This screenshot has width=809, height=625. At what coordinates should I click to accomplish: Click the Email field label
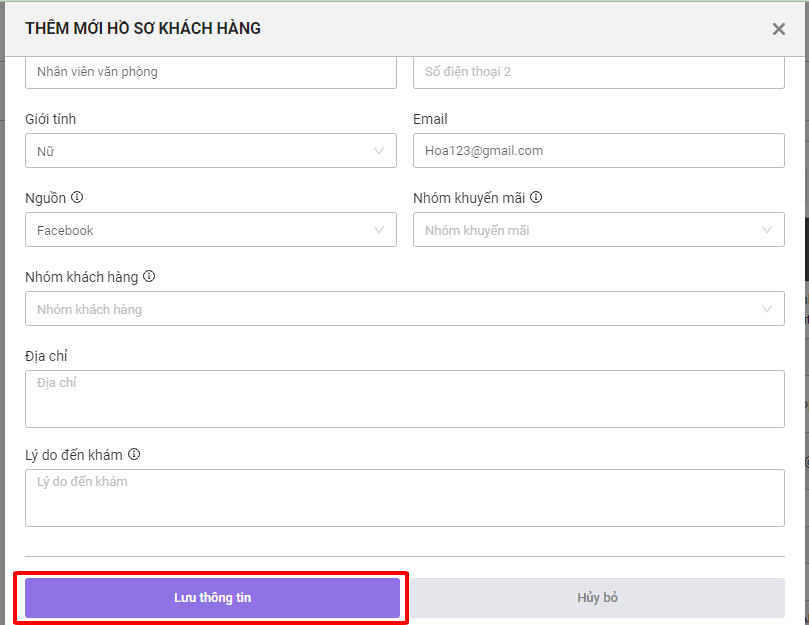[x=430, y=119]
